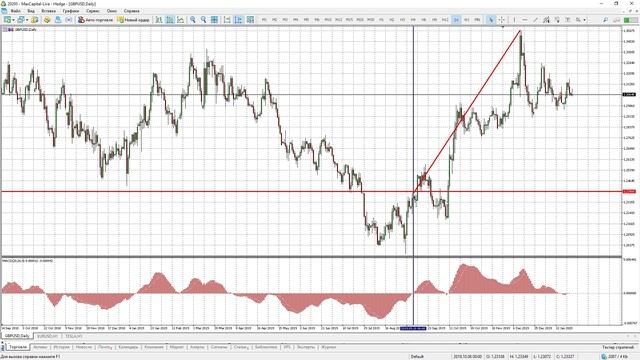Open the Сервис menu

(x=93, y=11)
